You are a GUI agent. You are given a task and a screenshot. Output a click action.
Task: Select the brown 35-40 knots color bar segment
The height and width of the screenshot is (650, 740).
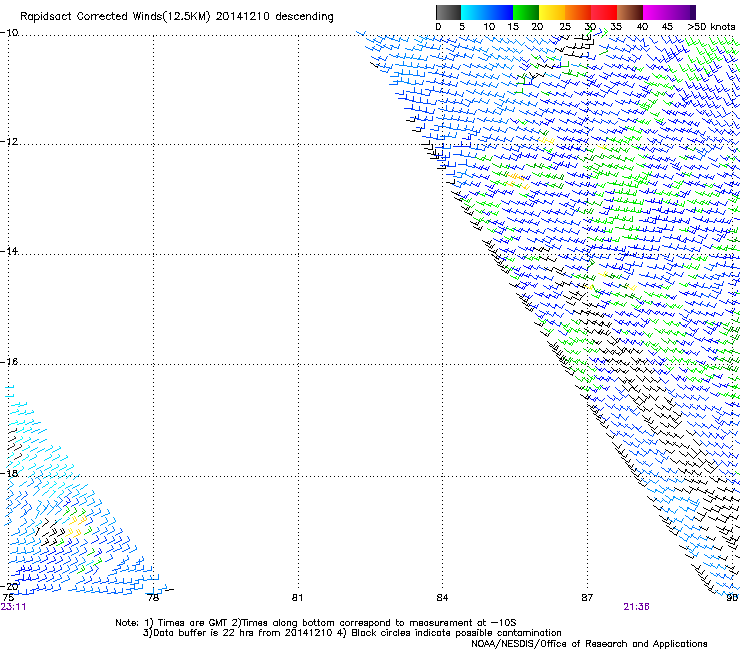(x=630, y=12)
